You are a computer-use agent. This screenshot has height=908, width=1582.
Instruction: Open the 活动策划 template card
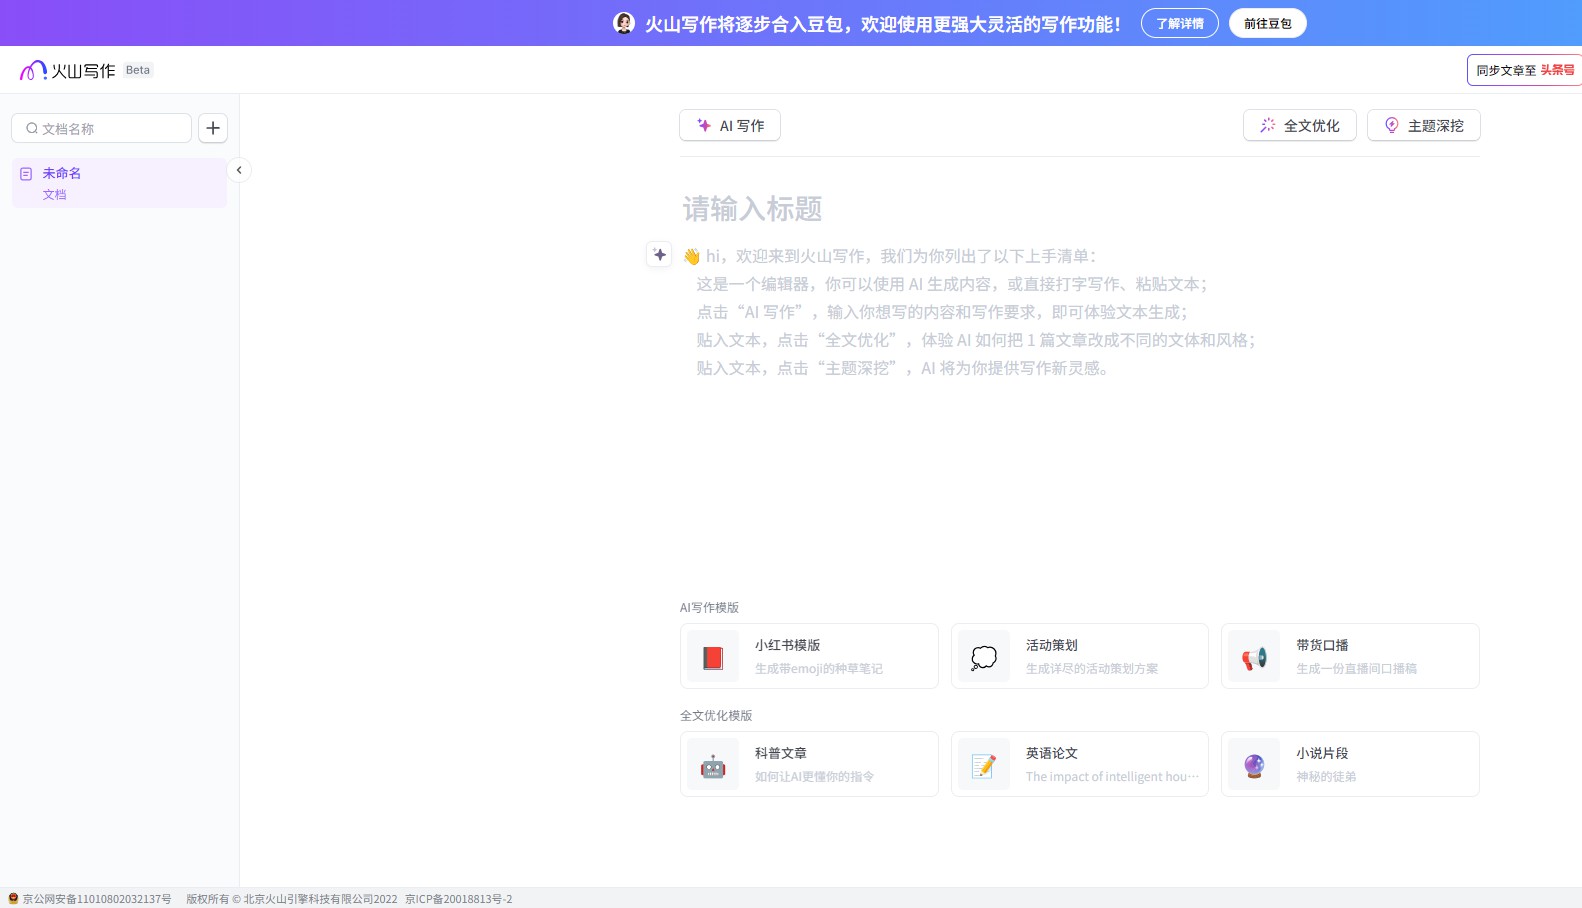coord(1080,656)
